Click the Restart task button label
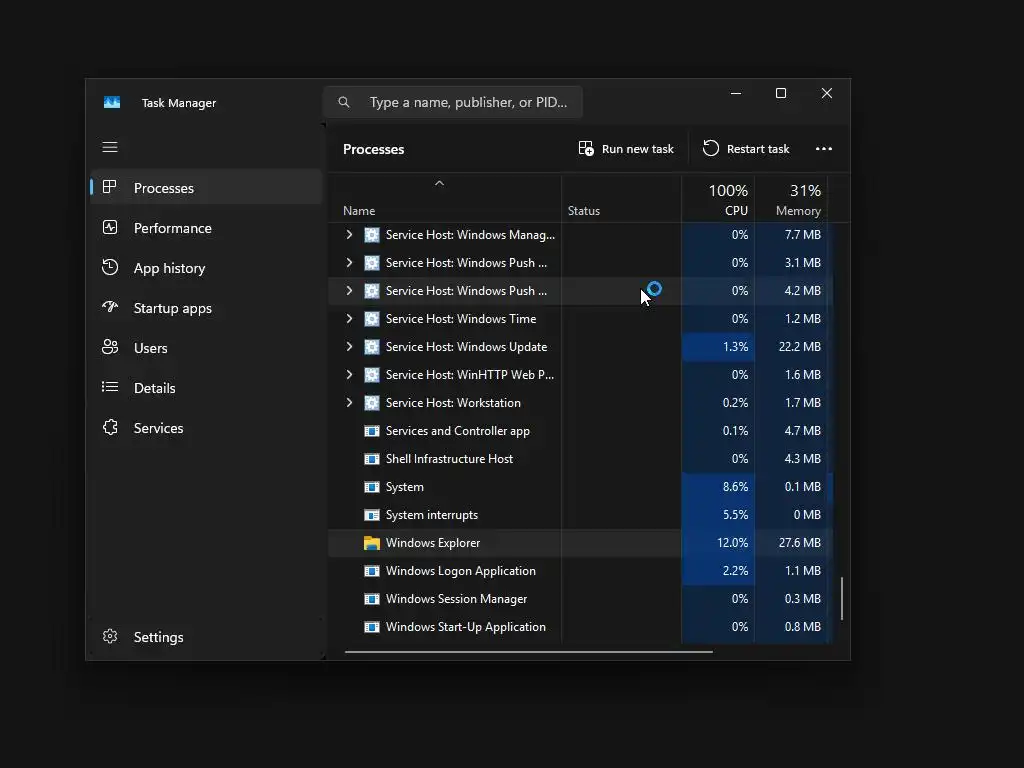This screenshot has width=1024, height=768. (758, 149)
